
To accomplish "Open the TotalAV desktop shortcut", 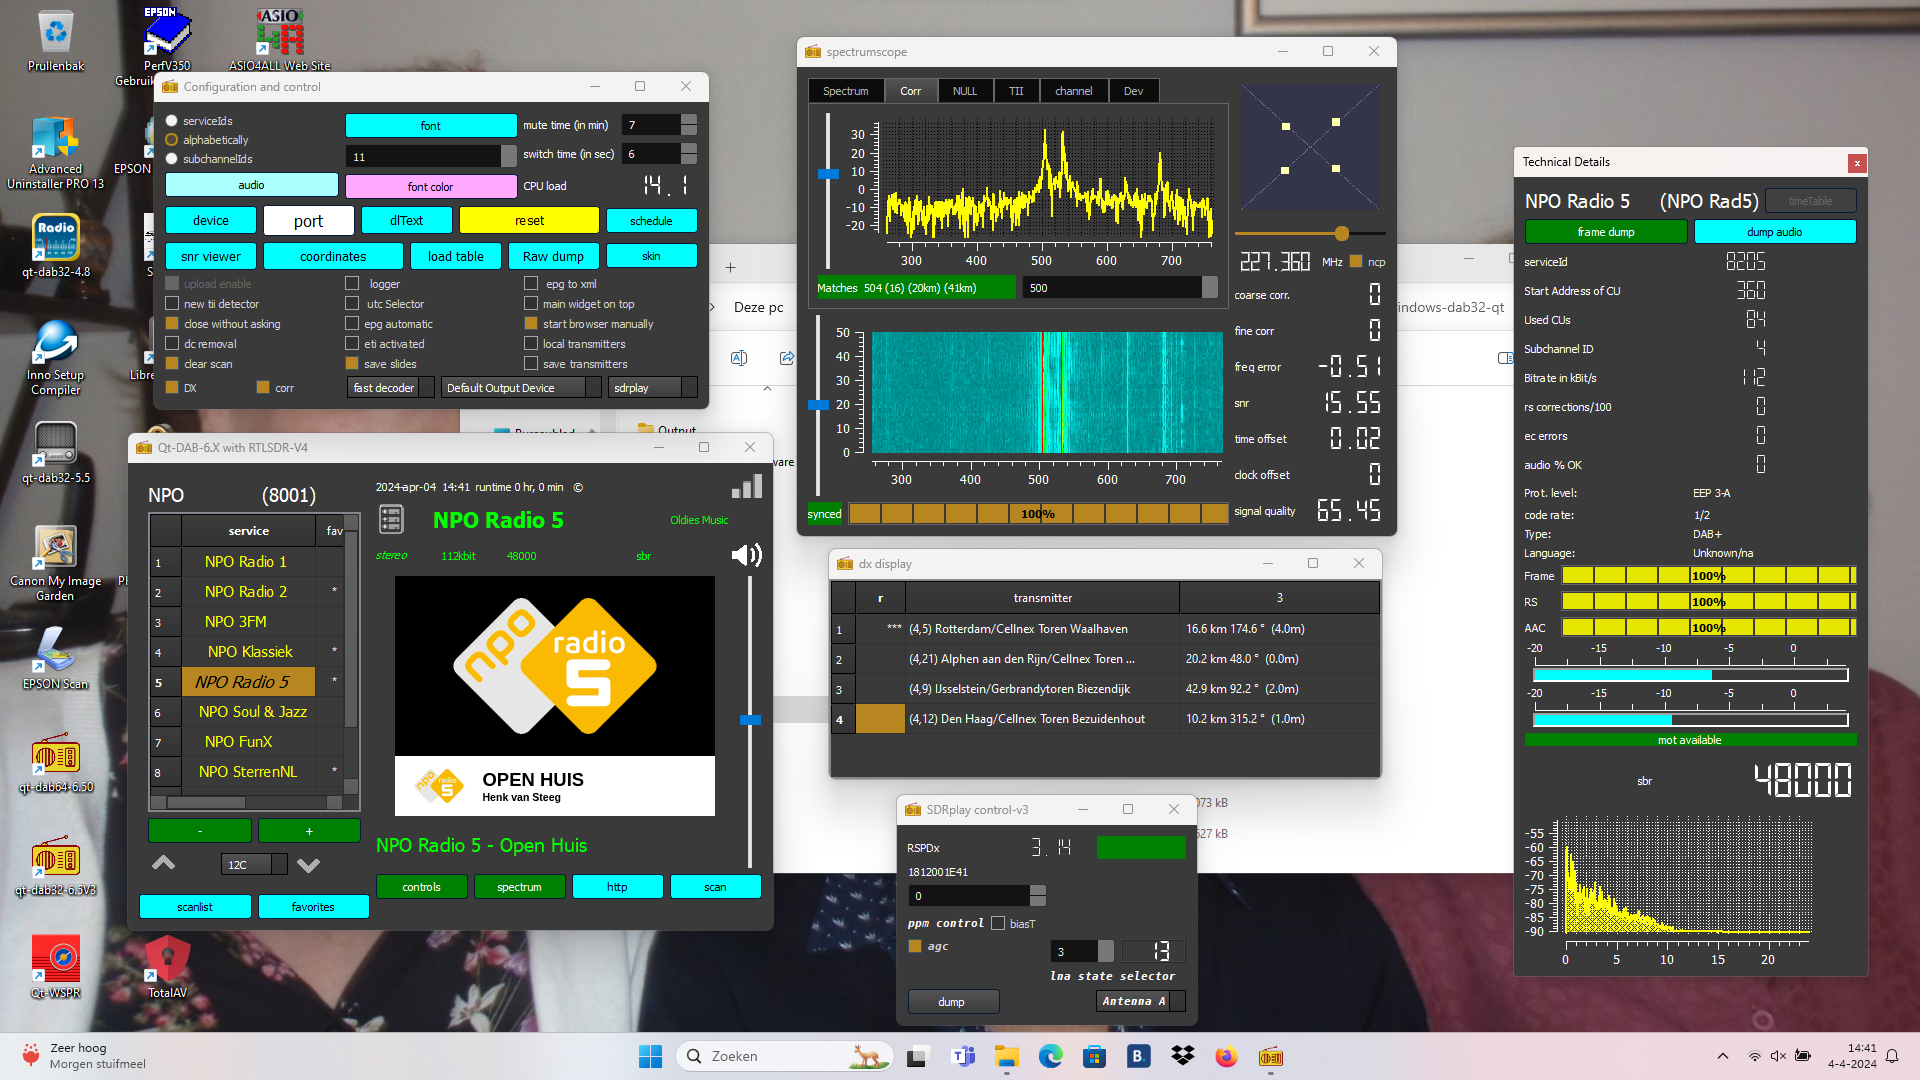I will pos(167,966).
